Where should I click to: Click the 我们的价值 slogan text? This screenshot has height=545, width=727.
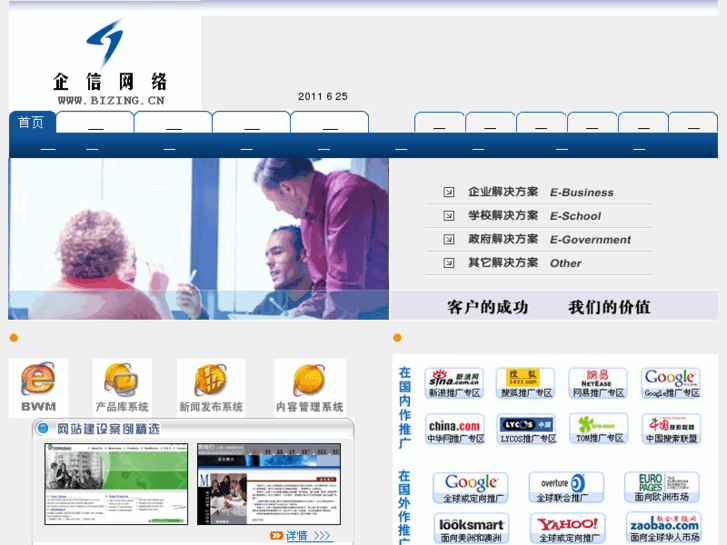coord(609,307)
